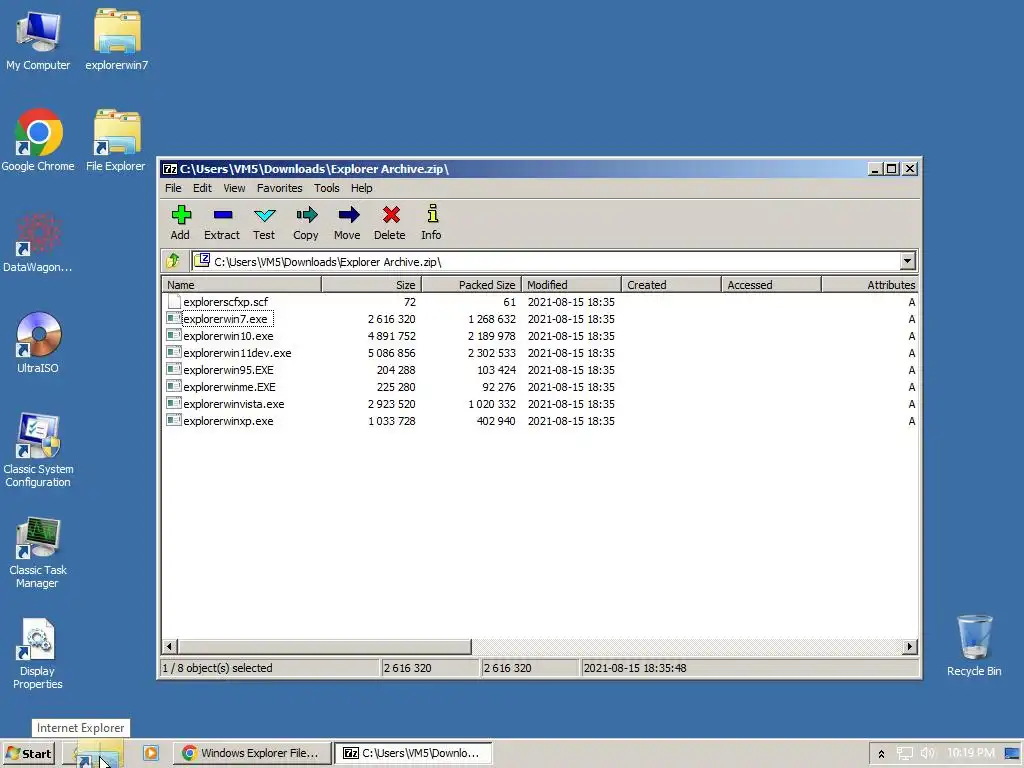Select Classic System Configuration shortcut
This screenshot has width=1024, height=768.
click(38, 451)
